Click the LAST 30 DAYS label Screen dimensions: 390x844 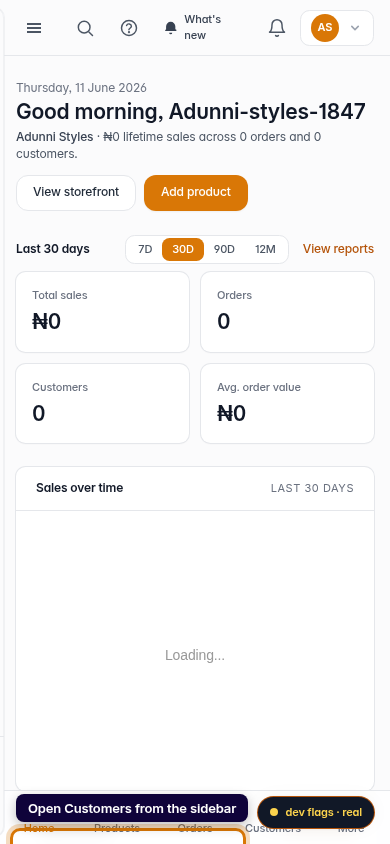click(312, 488)
